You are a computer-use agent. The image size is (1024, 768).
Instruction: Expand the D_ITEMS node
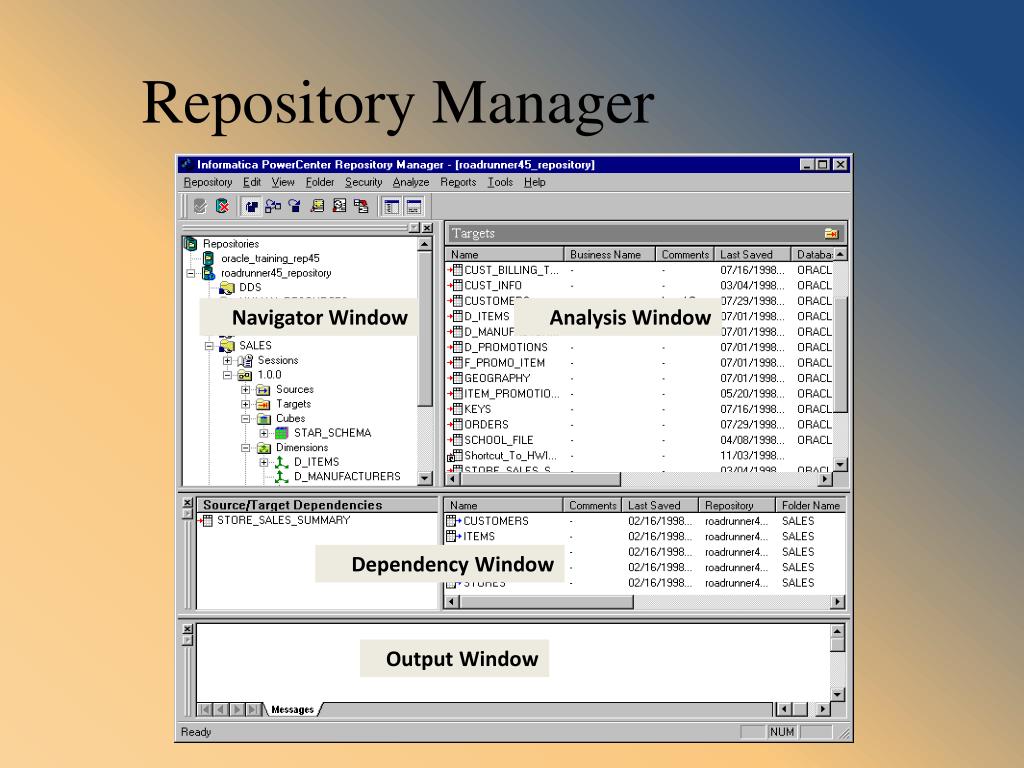[x=264, y=462]
